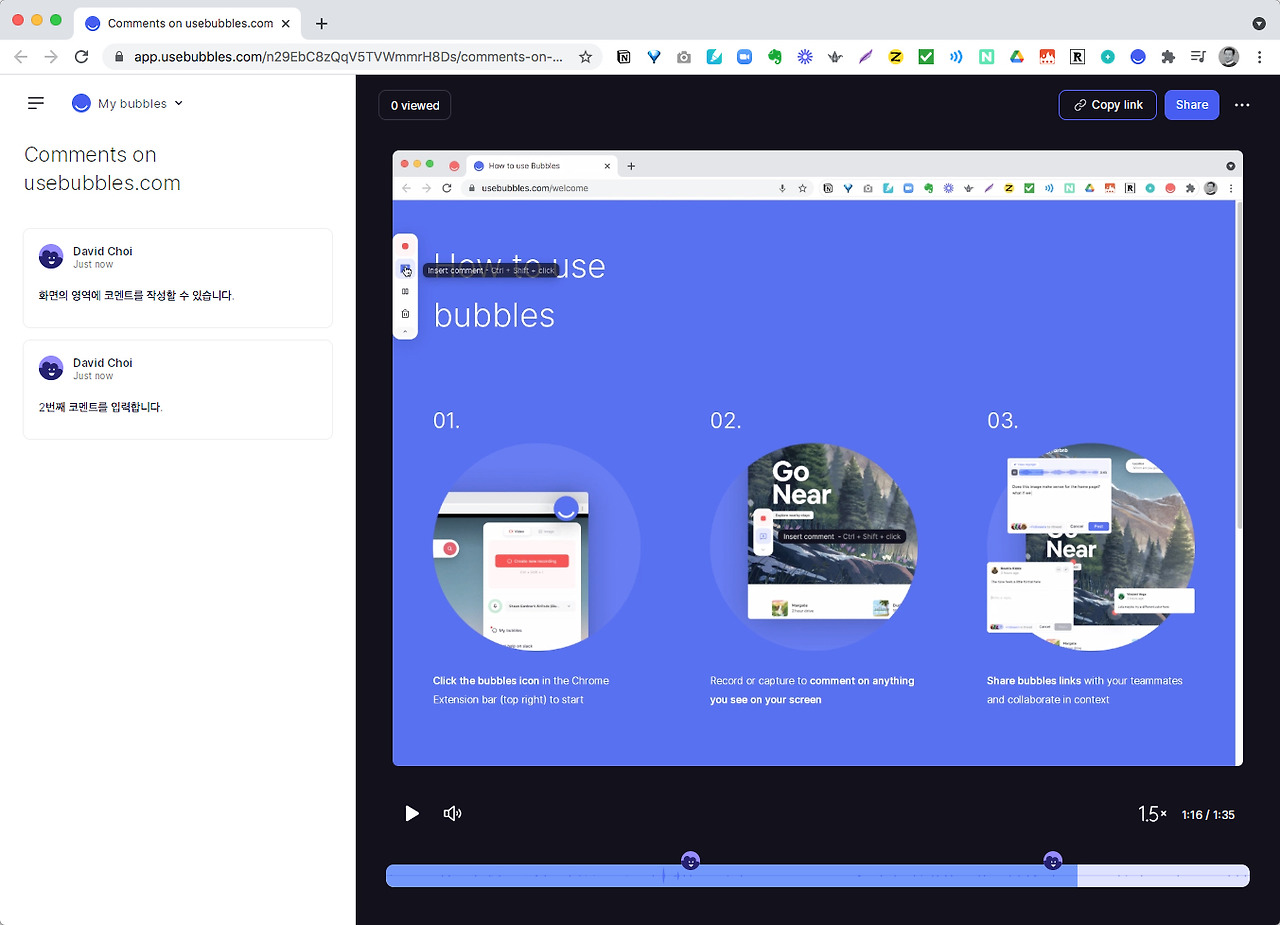Open the Bubbles extension in Chrome toolbar
The height and width of the screenshot is (925, 1280).
click(1138, 57)
